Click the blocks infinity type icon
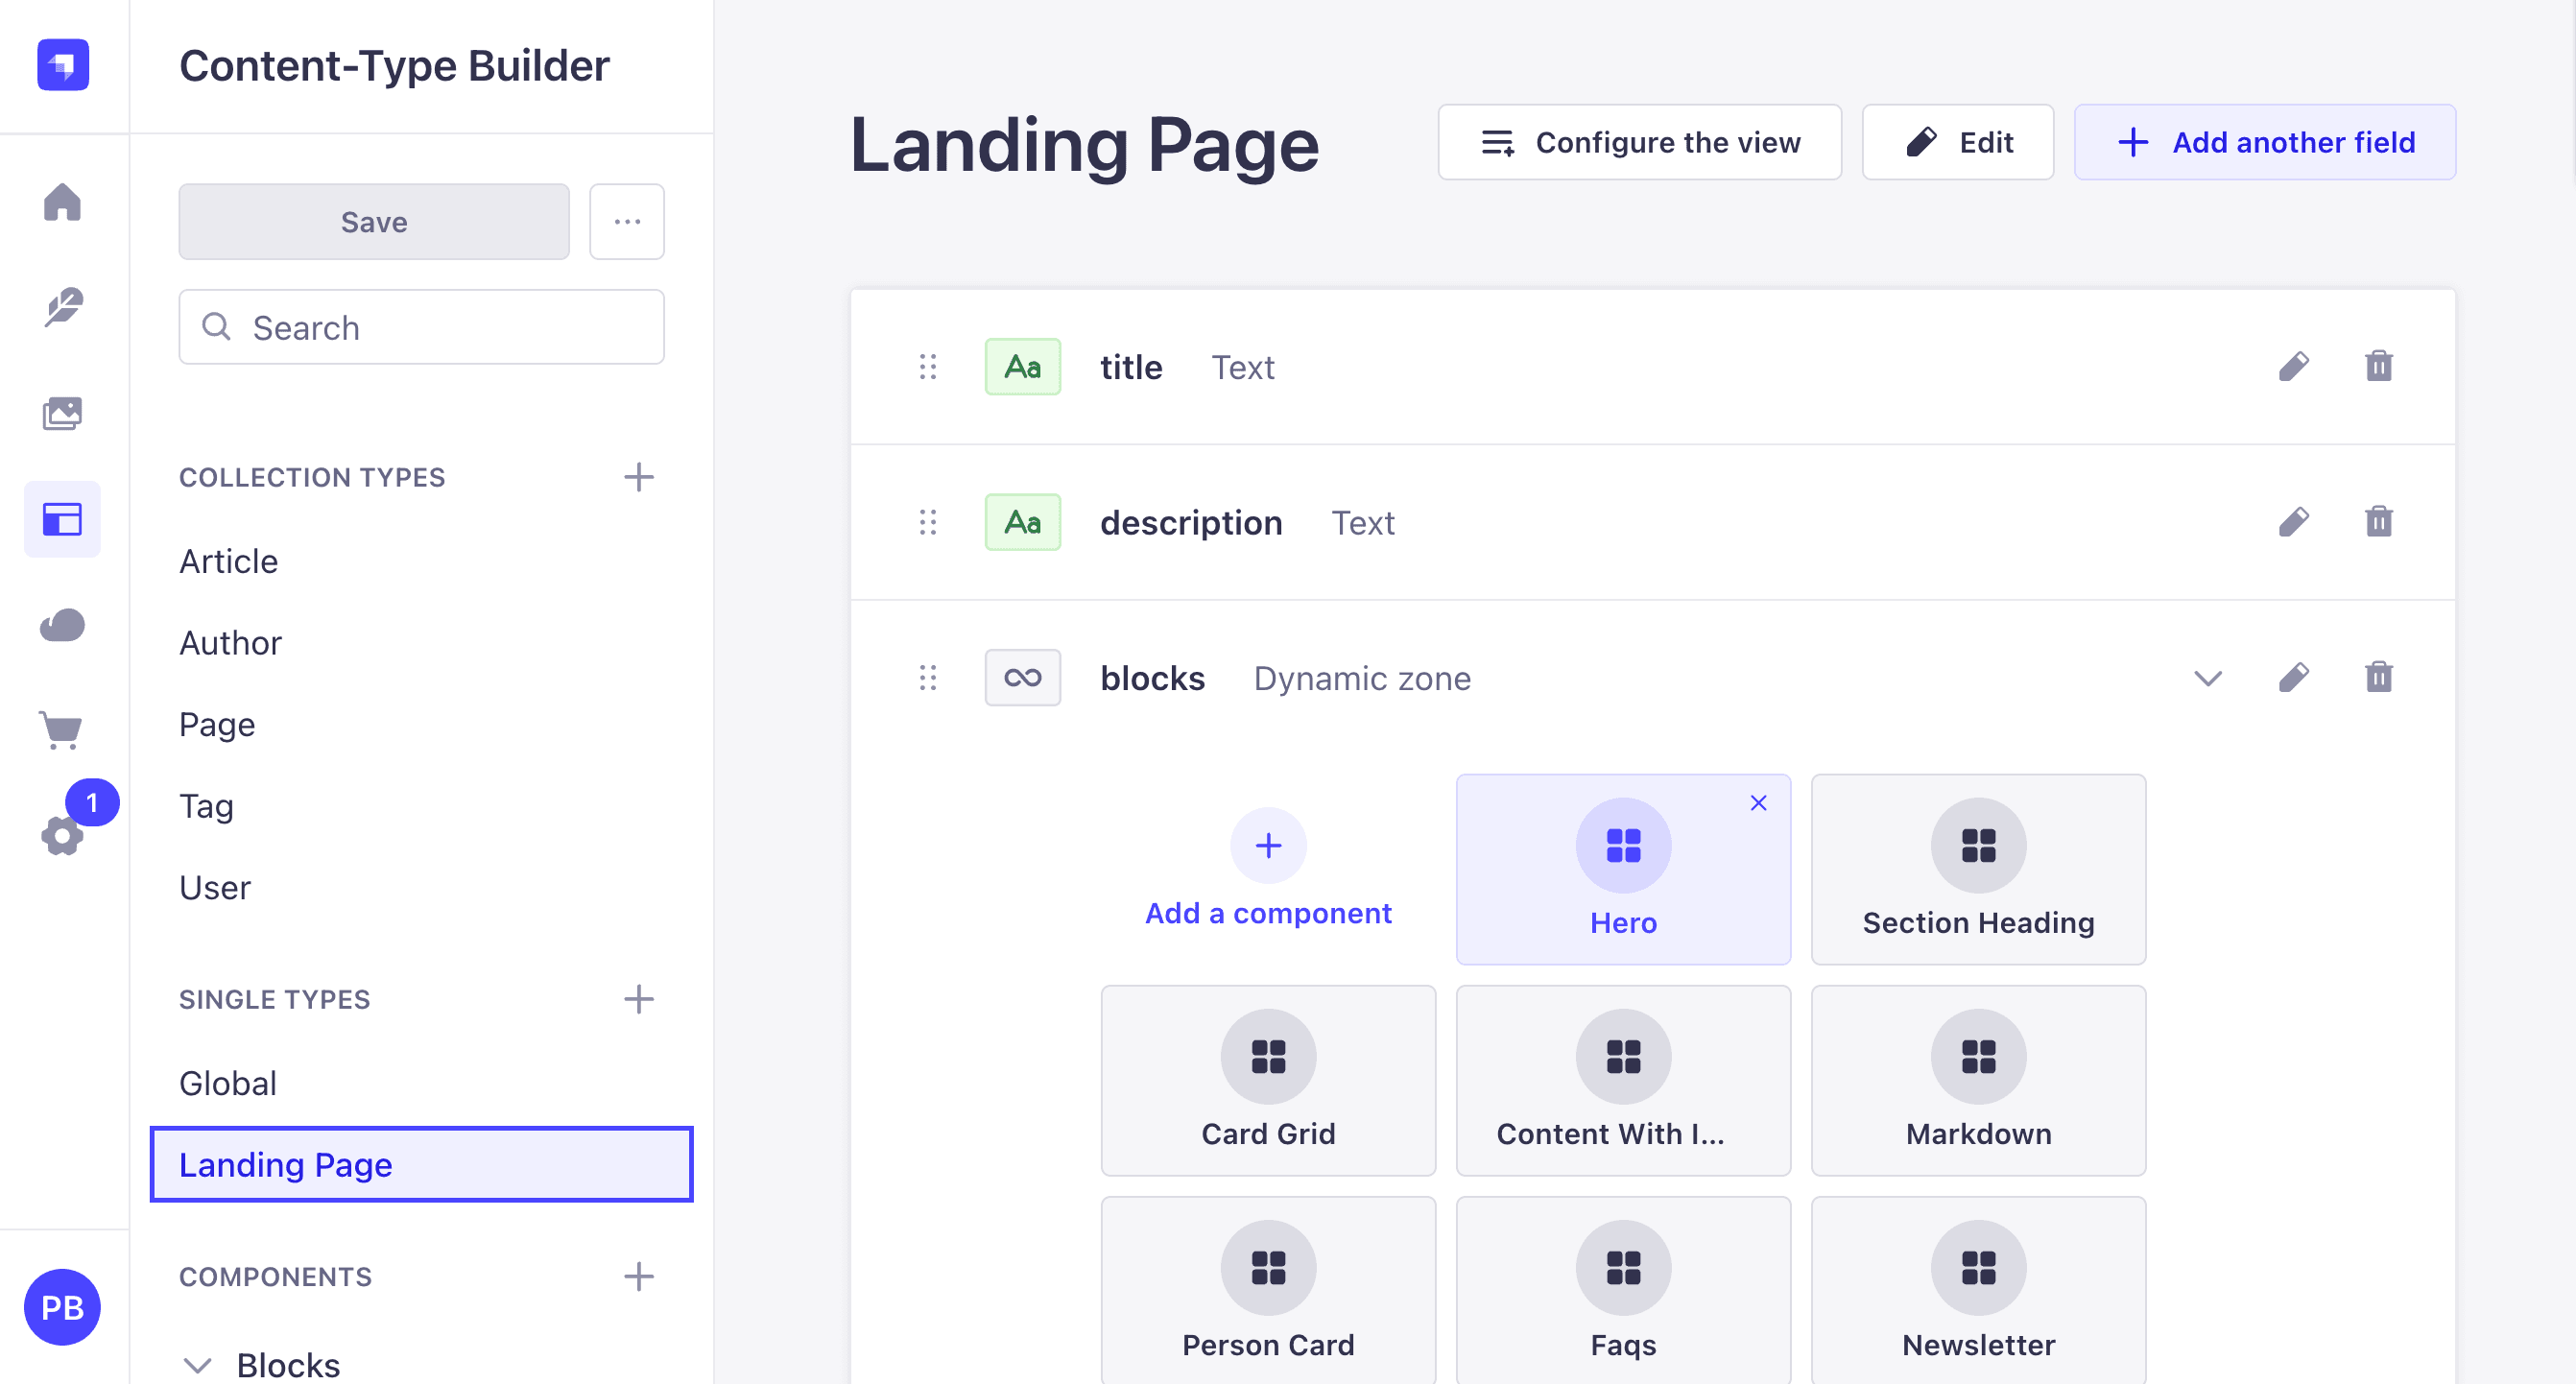The width and height of the screenshot is (2576, 1384). (1022, 678)
